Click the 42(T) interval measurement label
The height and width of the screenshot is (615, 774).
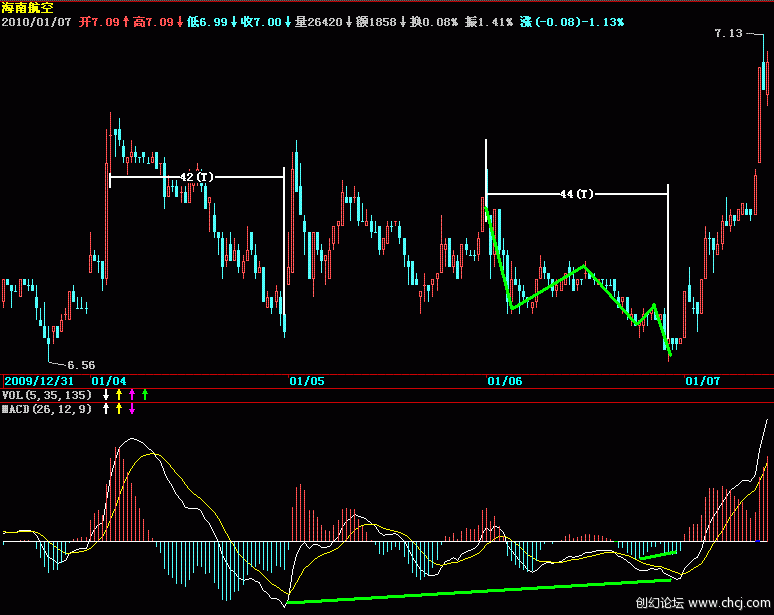pos(196,178)
